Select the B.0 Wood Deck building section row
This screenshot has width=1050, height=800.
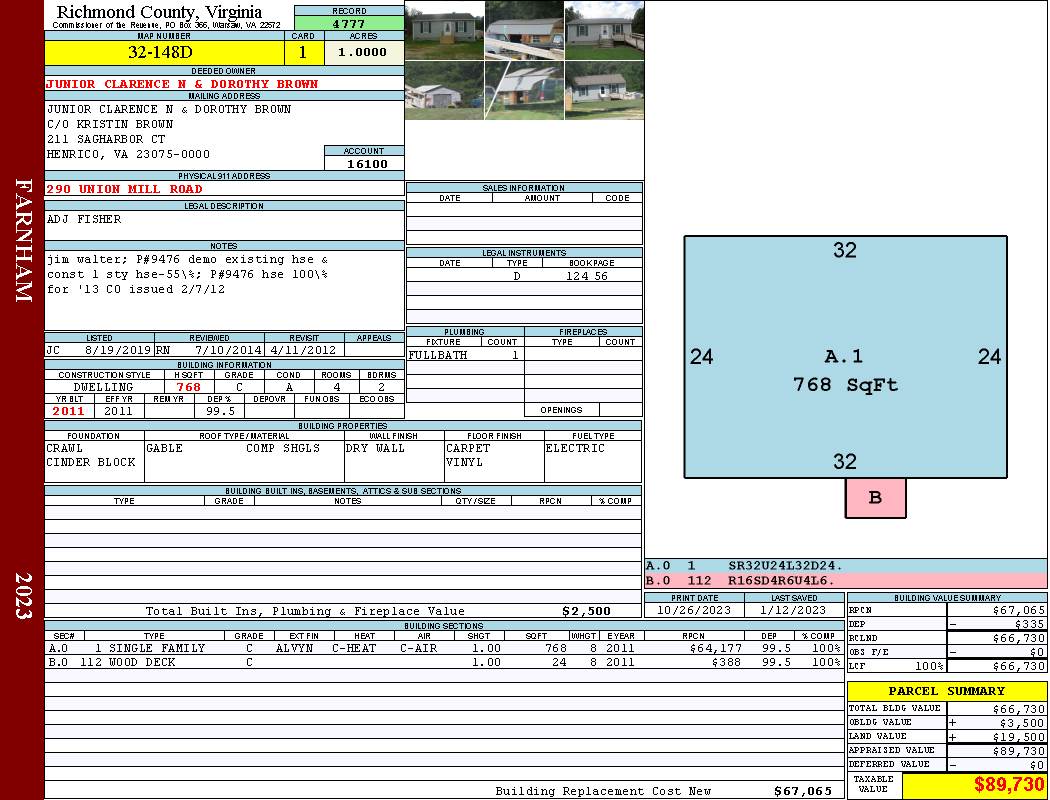(440, 662)
